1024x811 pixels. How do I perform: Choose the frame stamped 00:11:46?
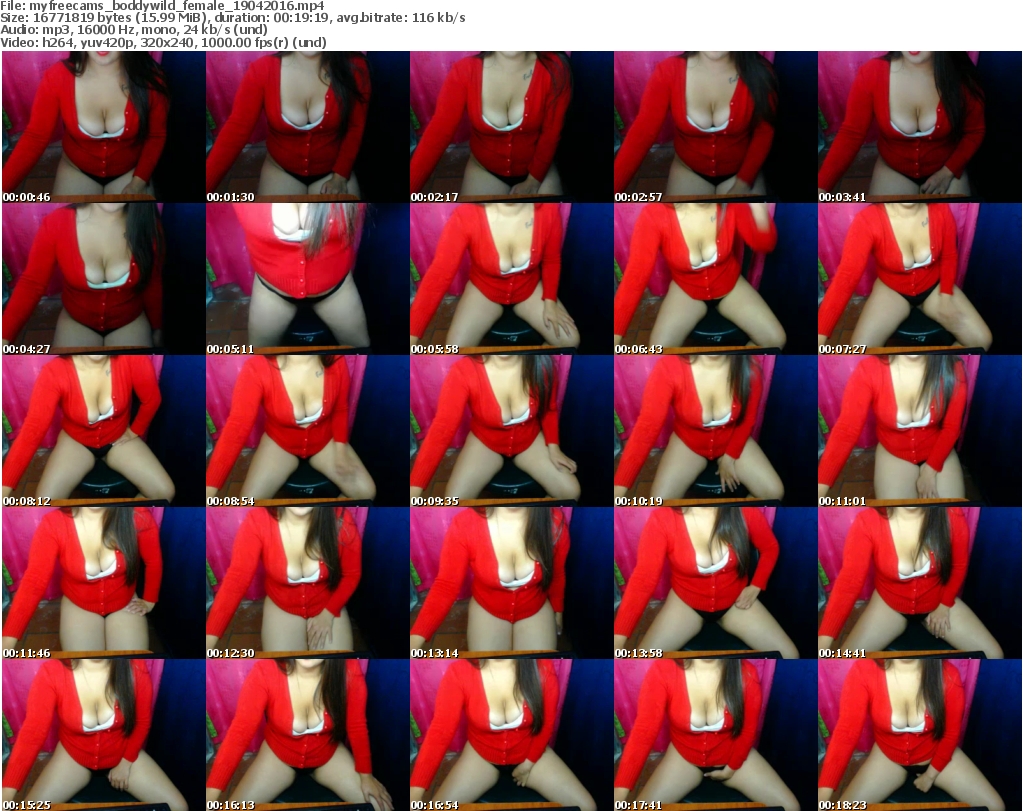104,583
